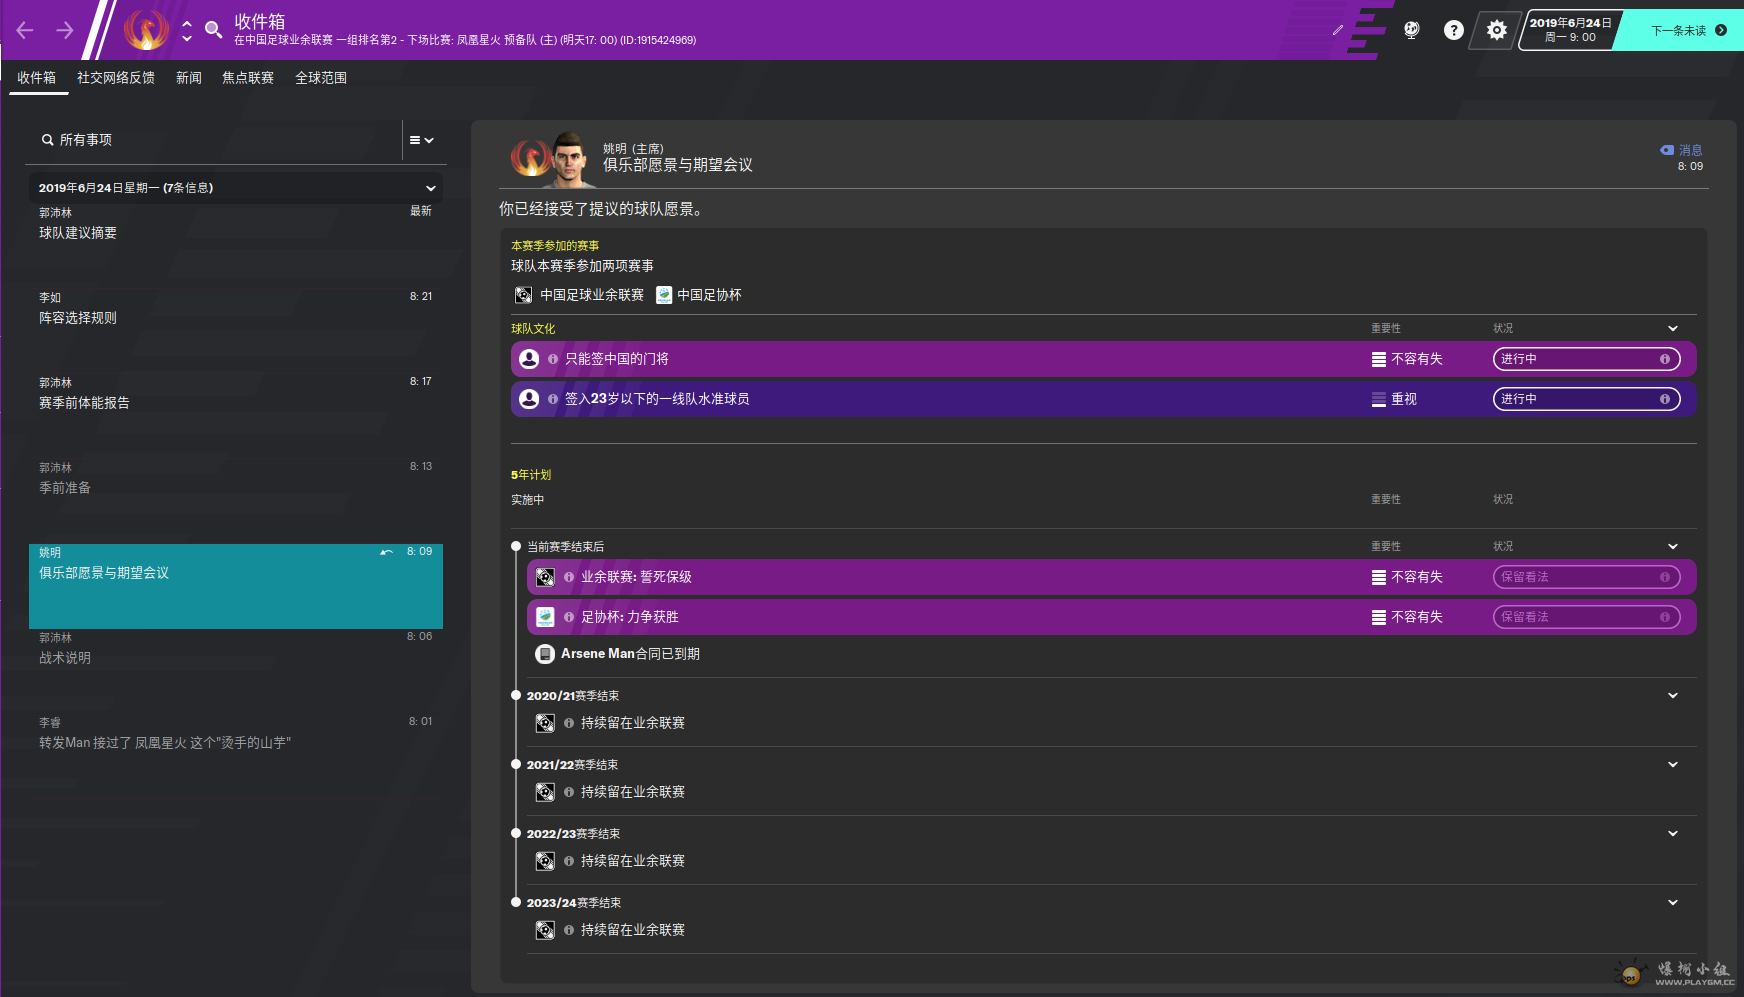Click the info icon beside 只能签中国的门将

(x=553, y=359)
